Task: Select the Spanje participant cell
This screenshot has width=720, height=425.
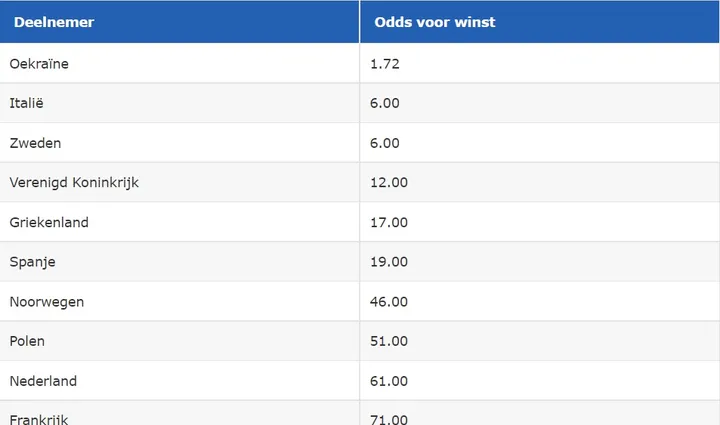Action: tap(32, 262)
